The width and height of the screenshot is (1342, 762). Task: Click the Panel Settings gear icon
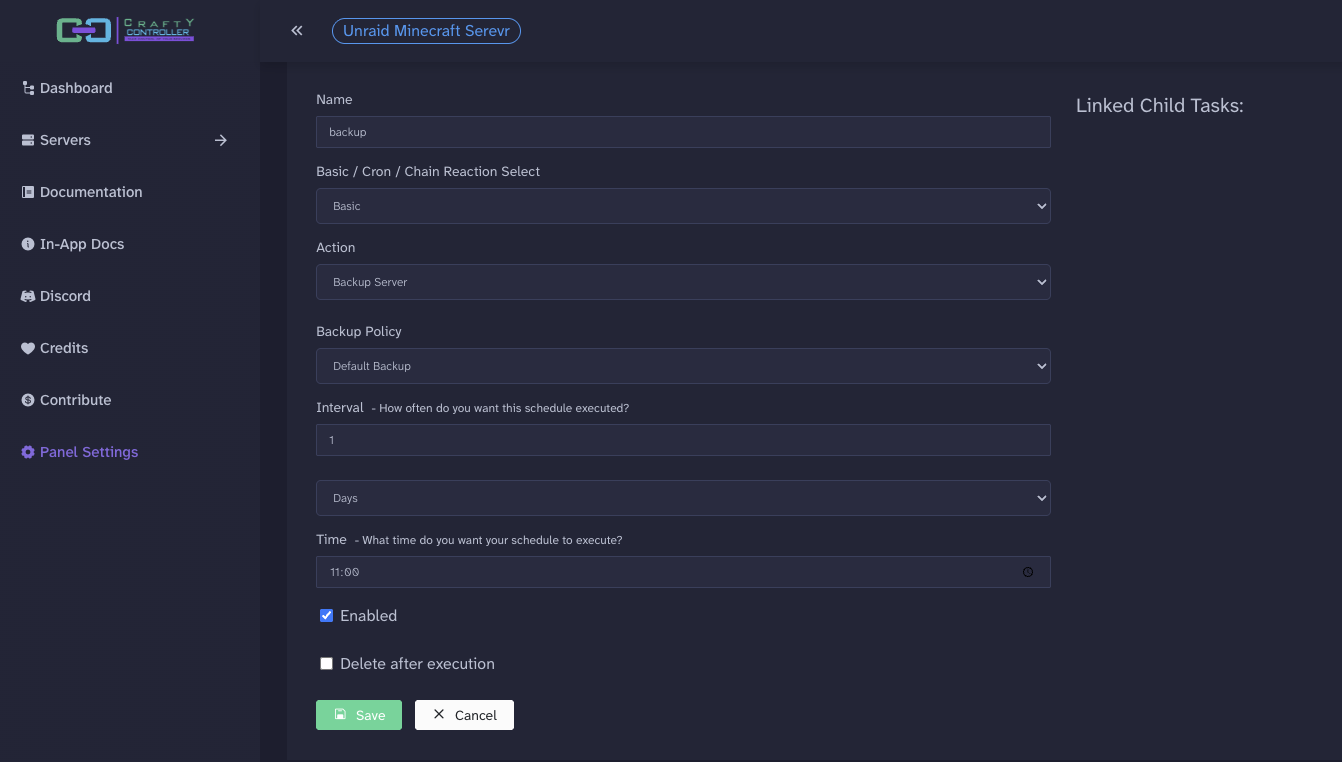(28, 452)
